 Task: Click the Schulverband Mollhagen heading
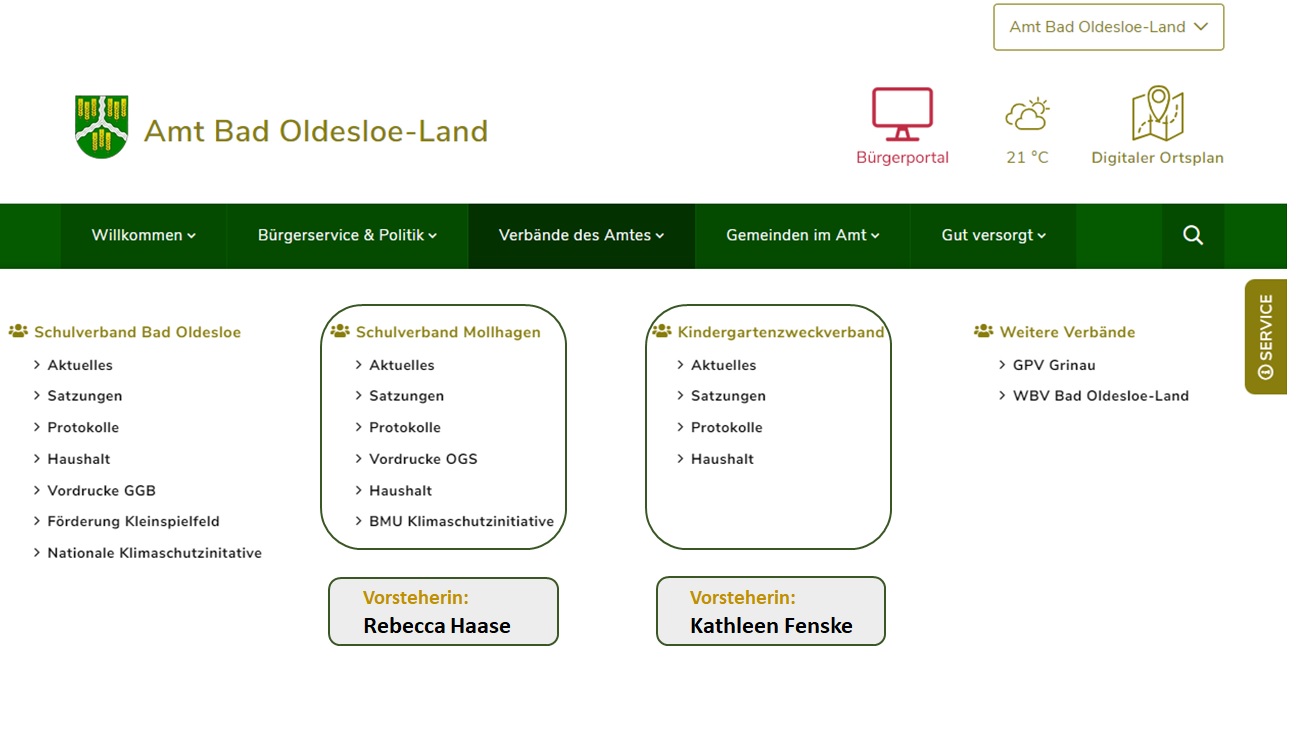click(x=448, y=332)
